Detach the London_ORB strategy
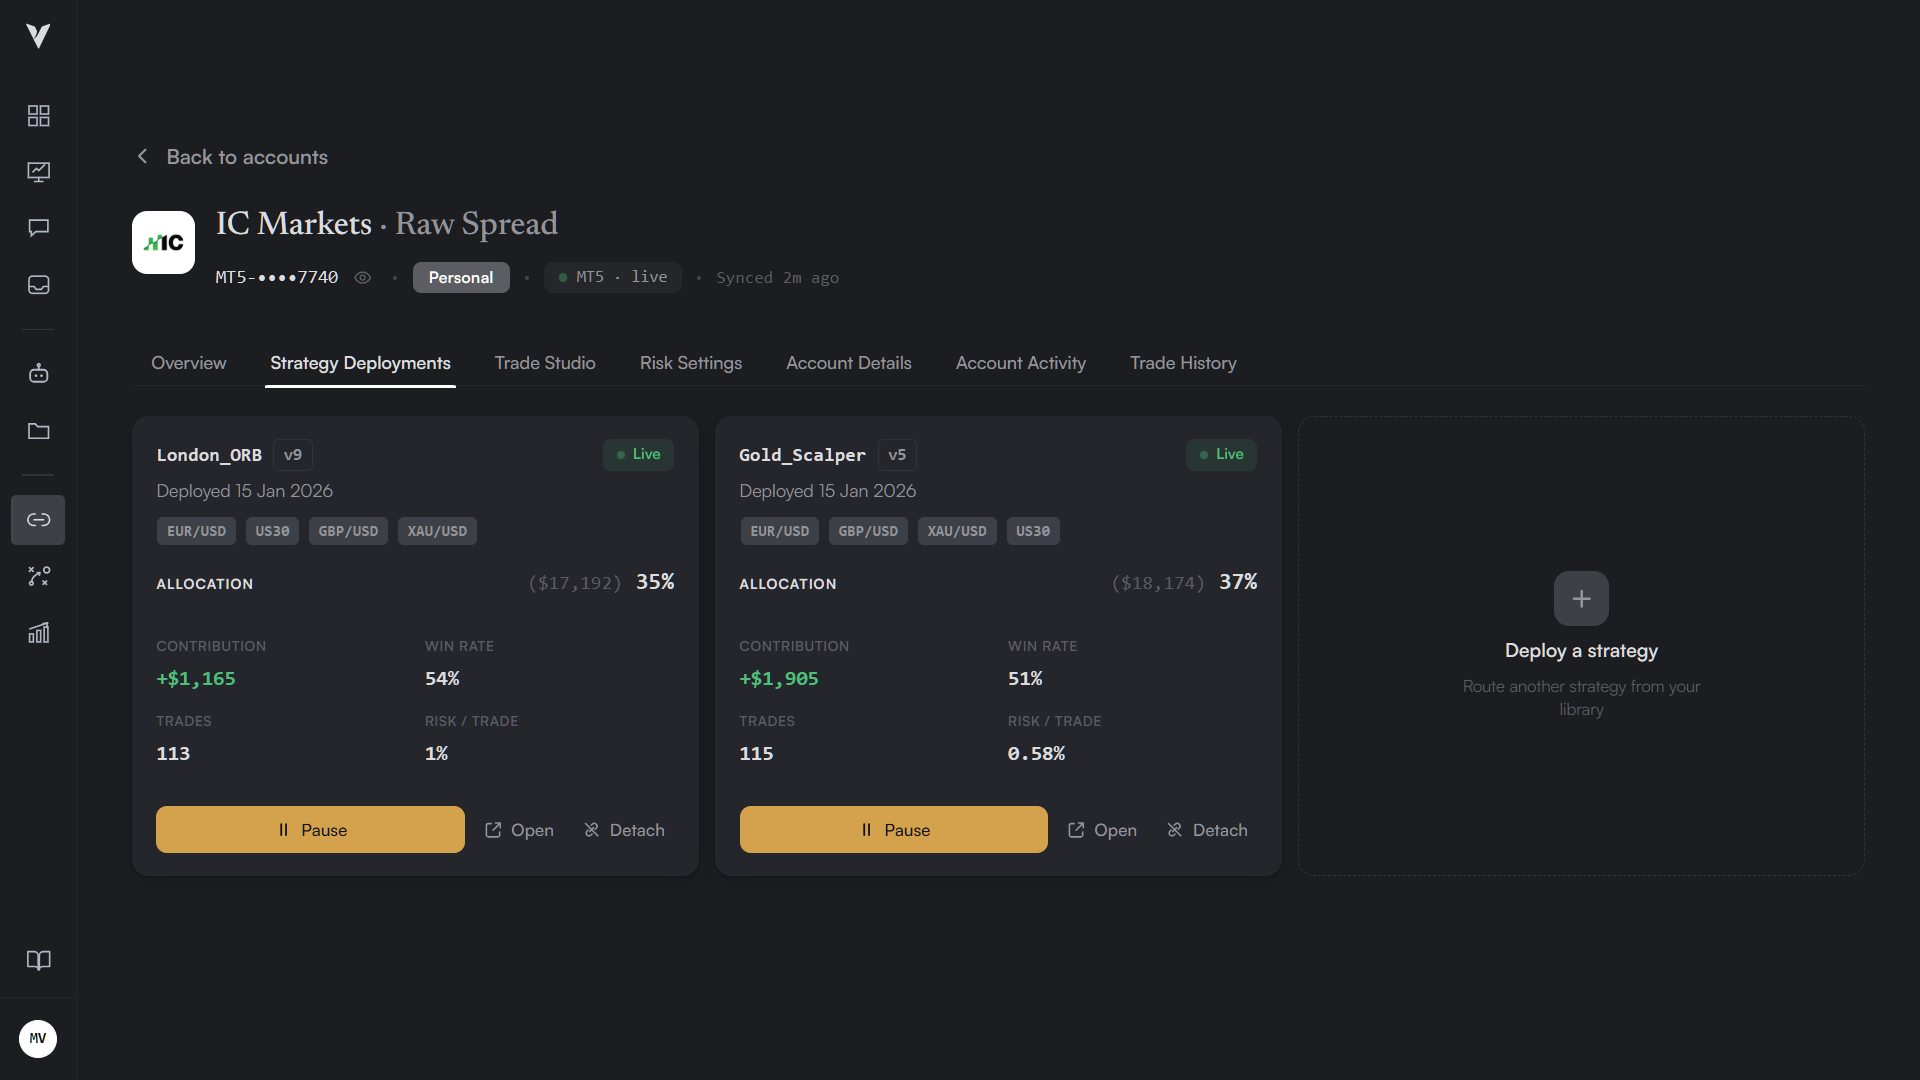1920x1080 pixels. tap(624, 830)
